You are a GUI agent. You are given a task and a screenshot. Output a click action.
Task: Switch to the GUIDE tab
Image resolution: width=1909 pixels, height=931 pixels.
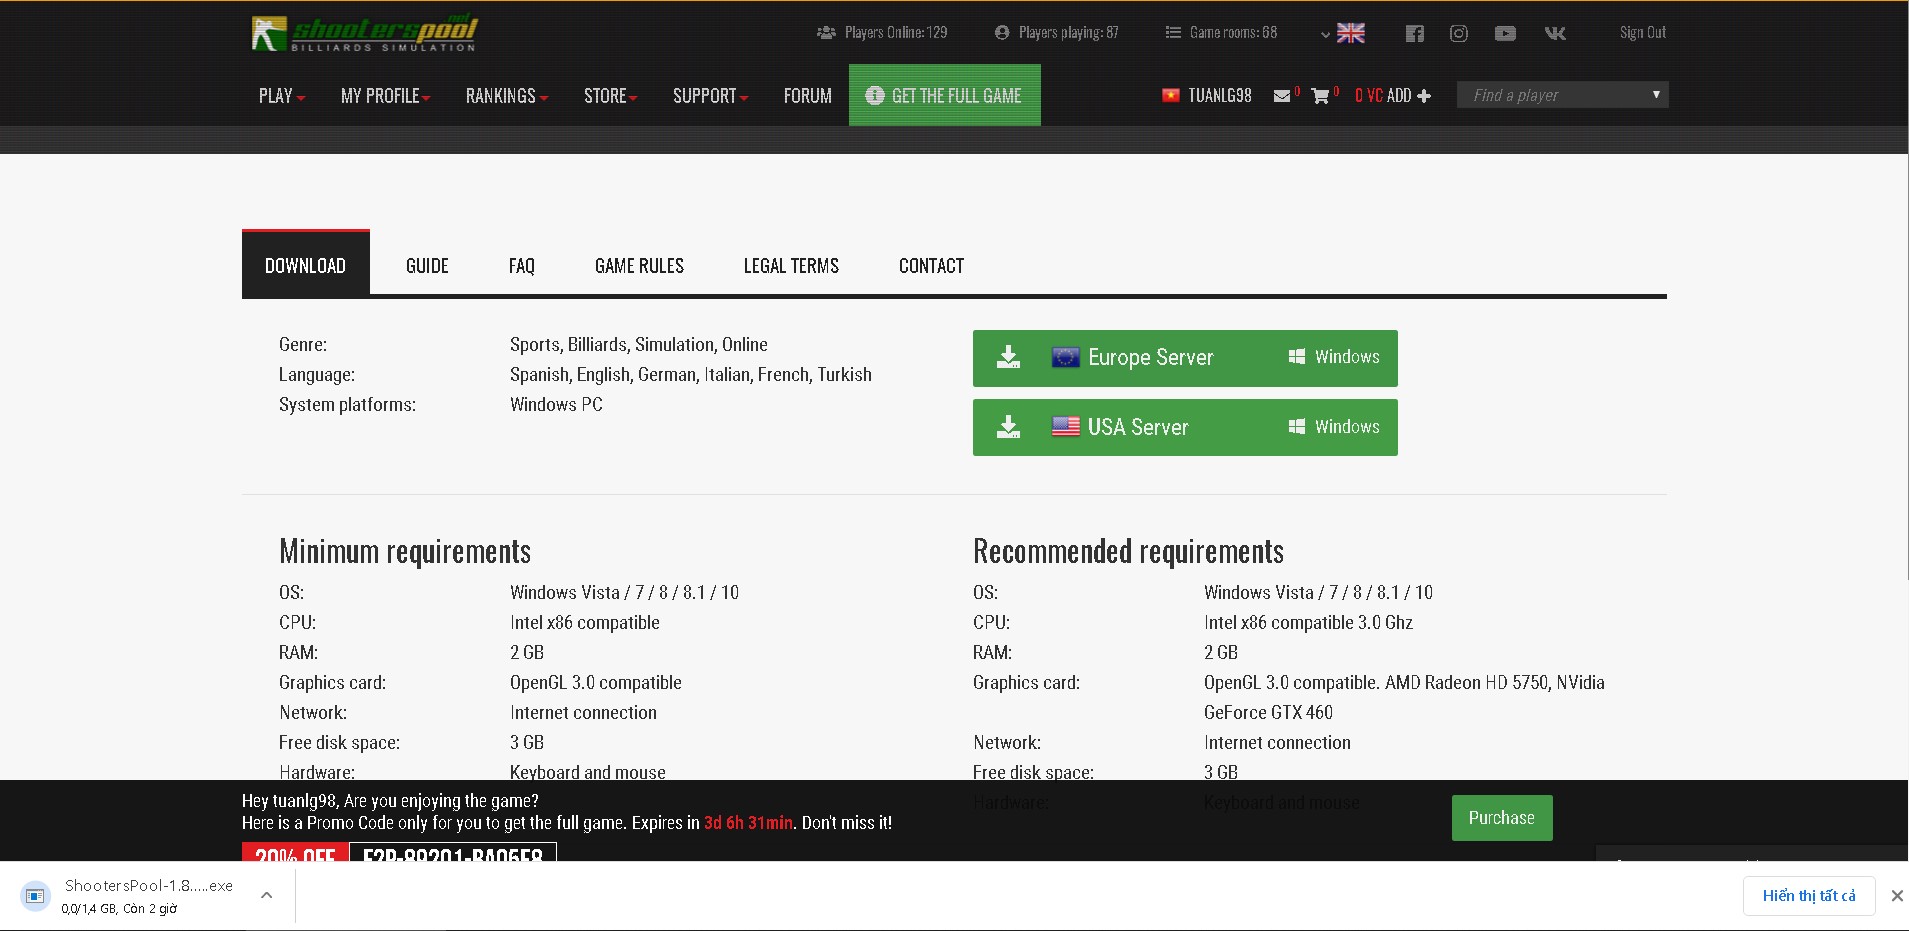click(x=427, y=266)
